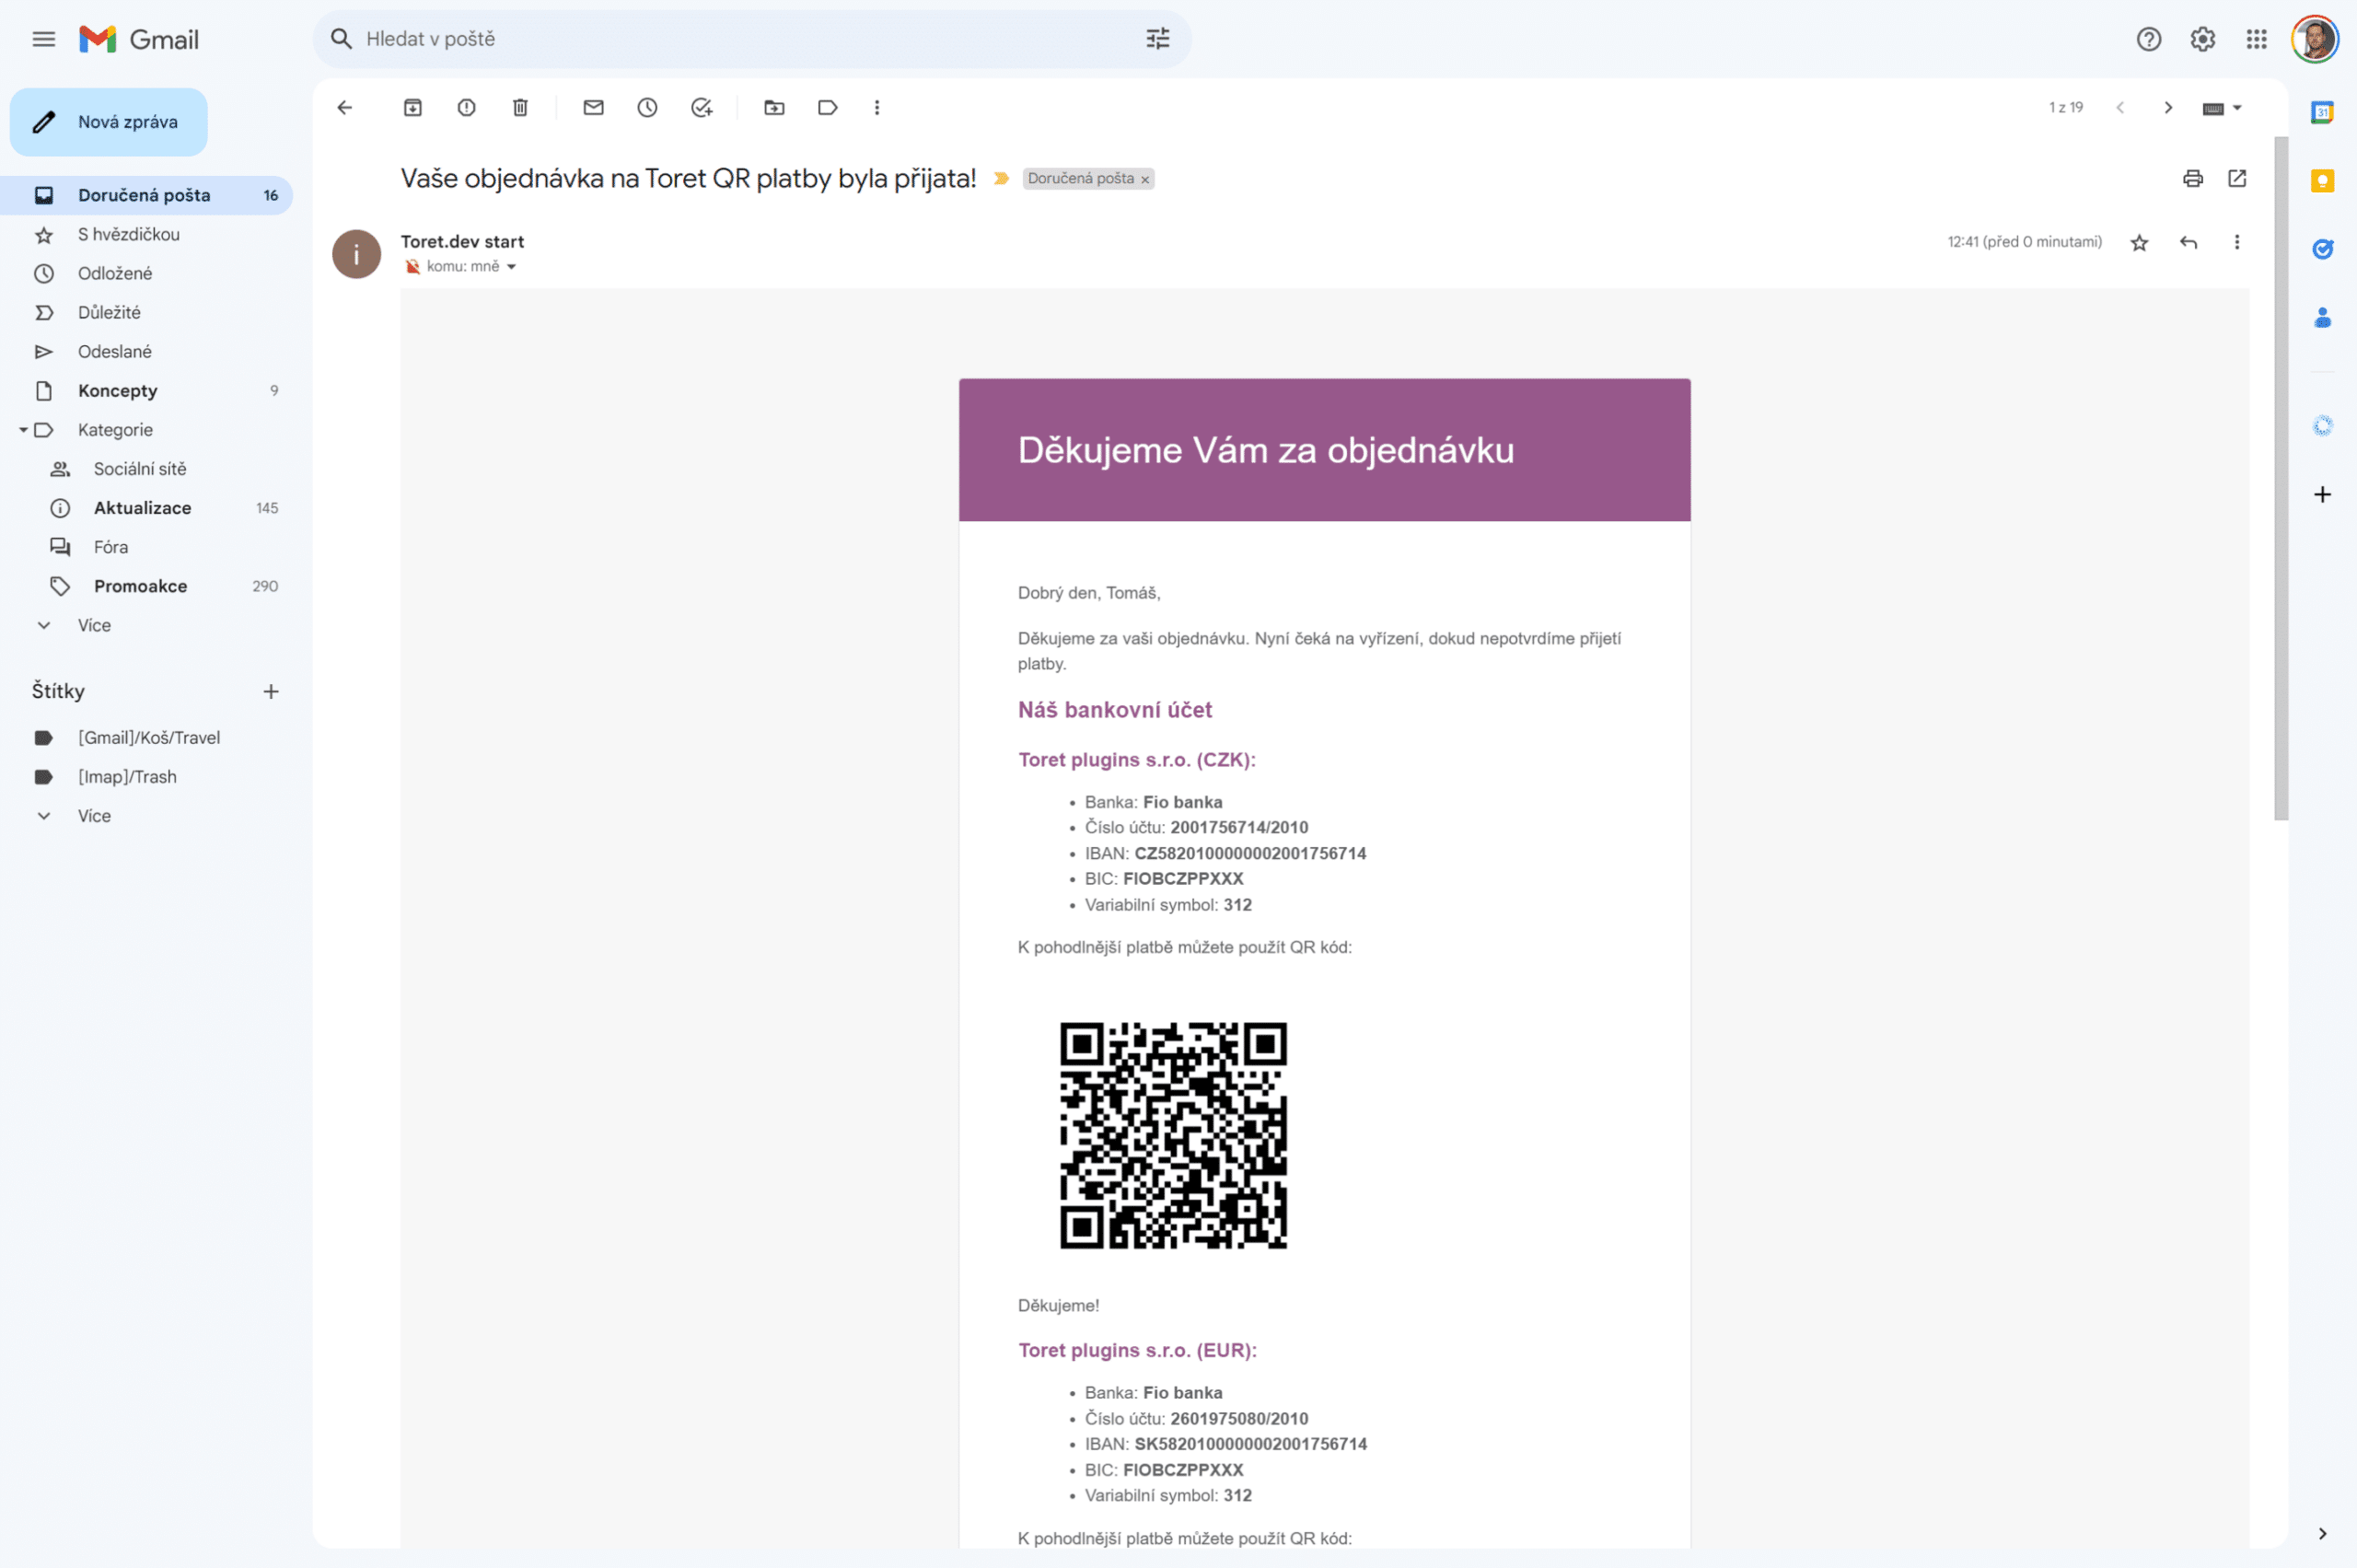The height and width of the screenshot is (1568, 2357).
Task: Open Google Keep side panel
Action: (x=2322, y=181)
